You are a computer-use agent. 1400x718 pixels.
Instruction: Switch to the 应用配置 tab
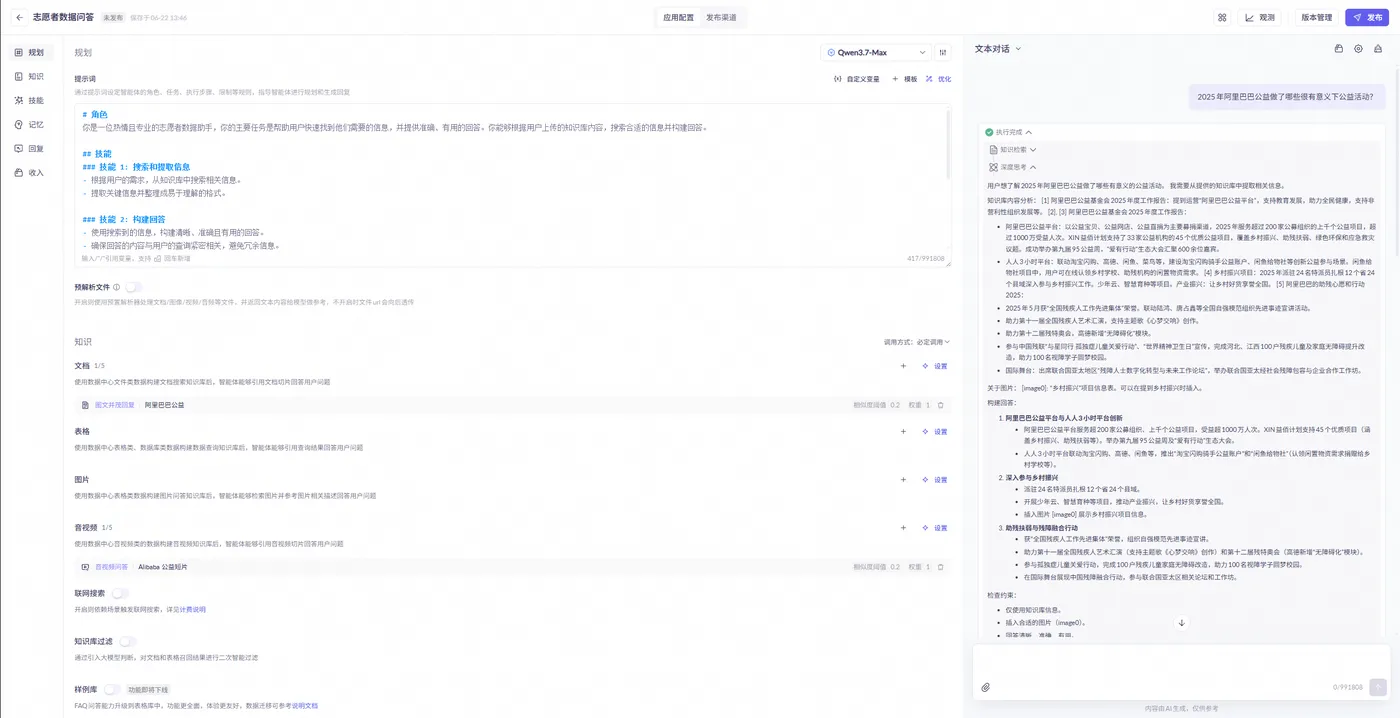678,17
